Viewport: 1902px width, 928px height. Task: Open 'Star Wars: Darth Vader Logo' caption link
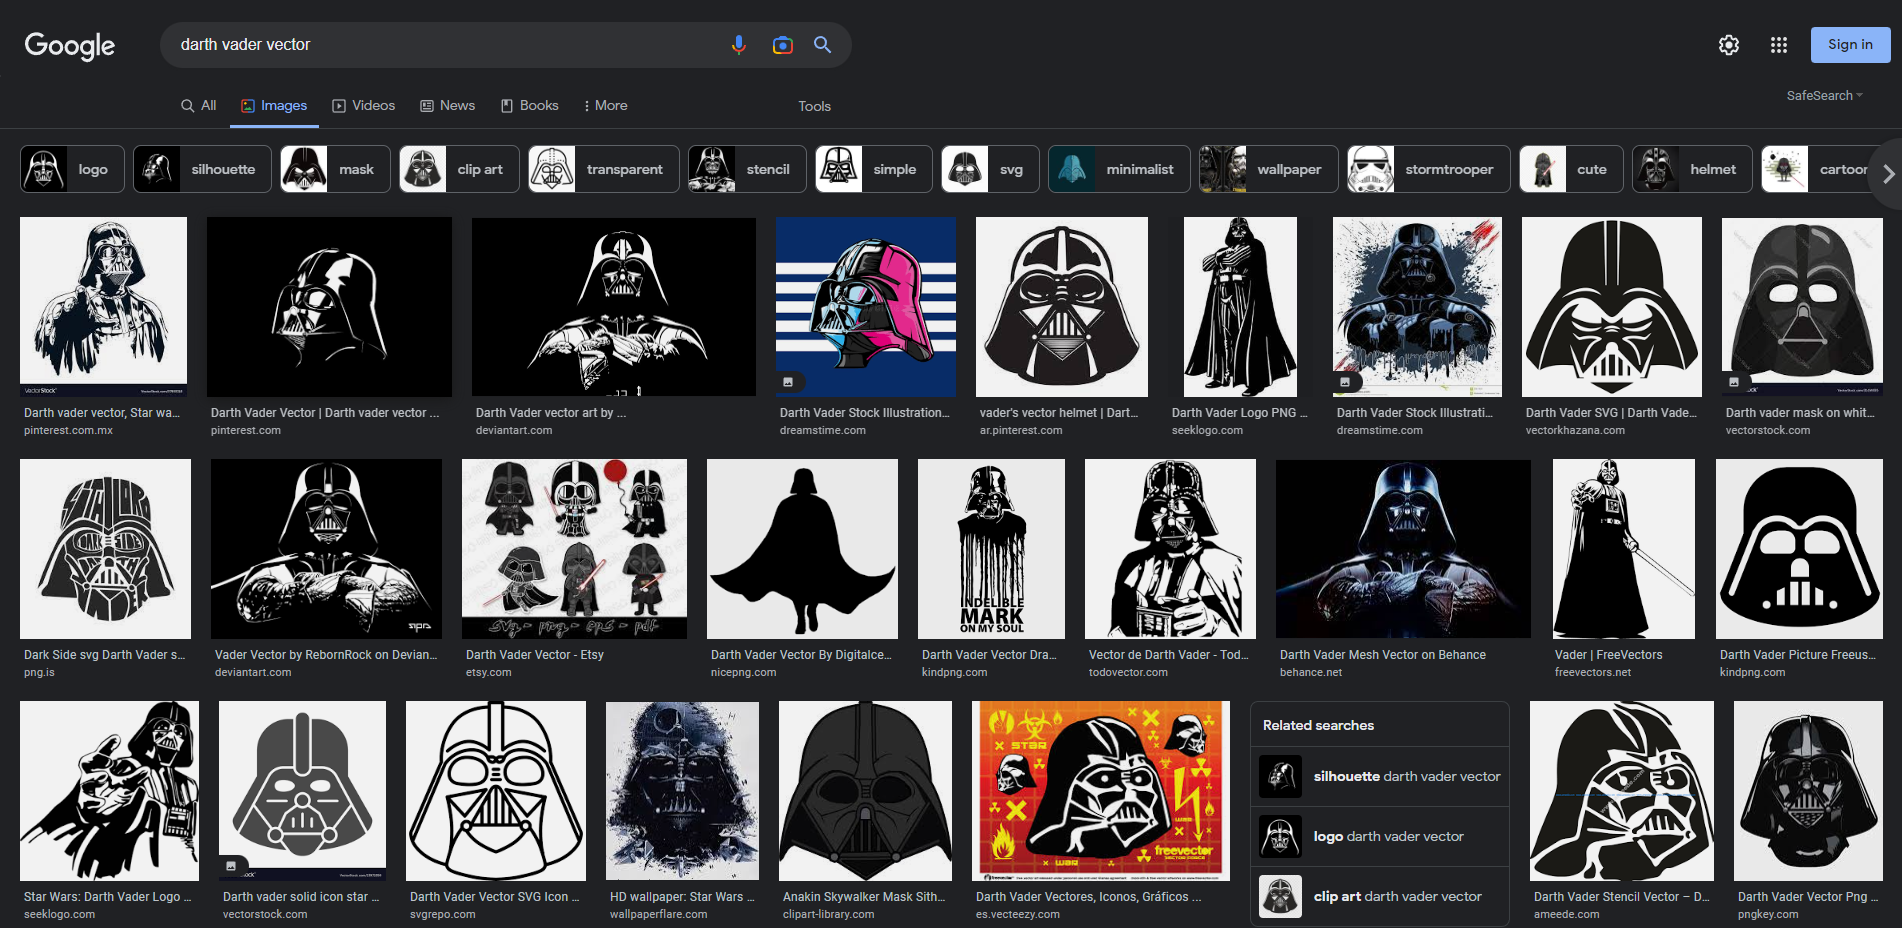click(107, 897)
